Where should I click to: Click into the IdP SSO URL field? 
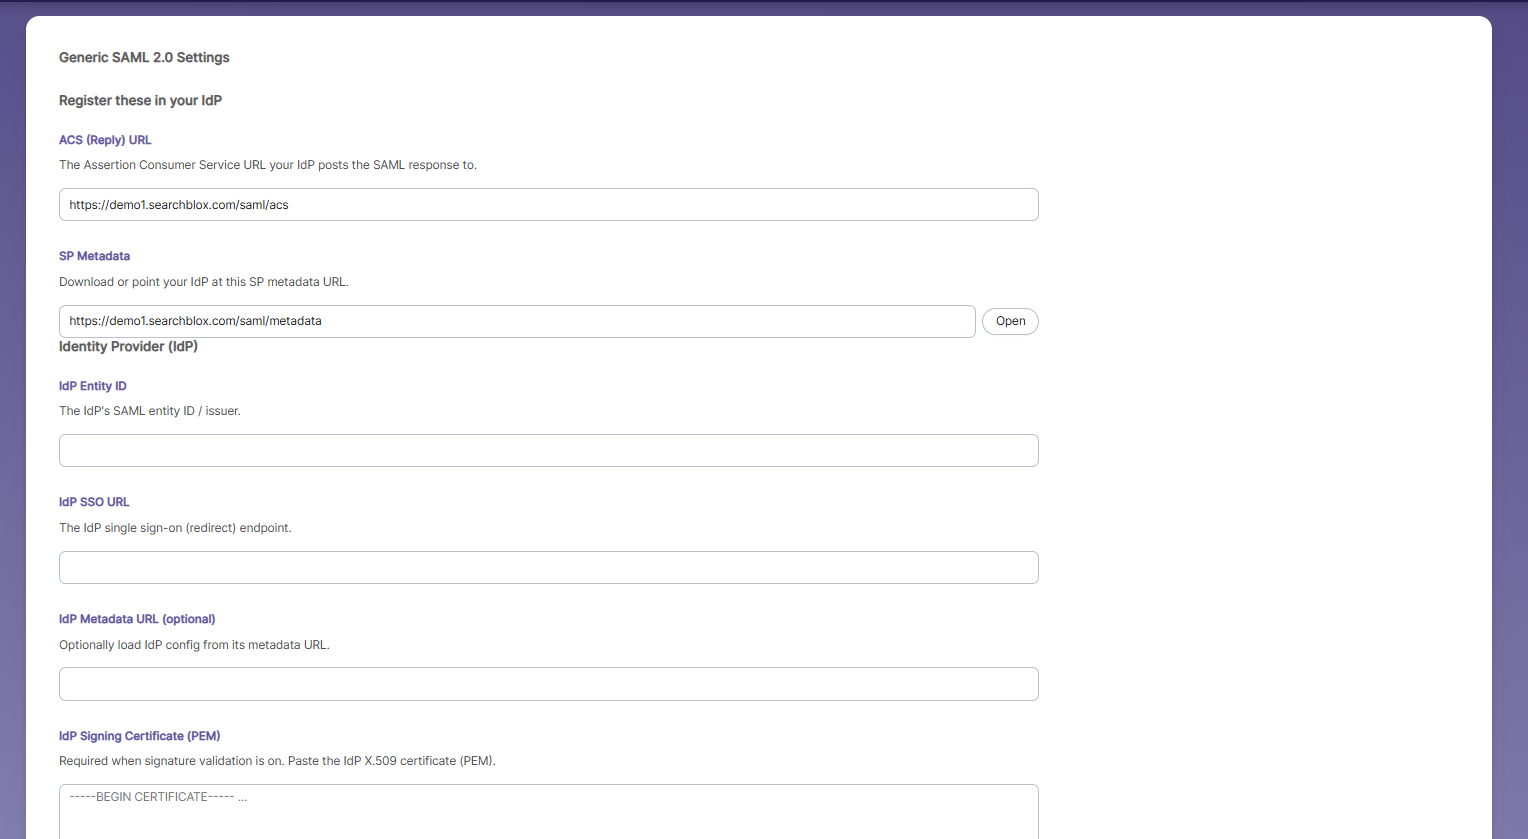tap(548, 568)
